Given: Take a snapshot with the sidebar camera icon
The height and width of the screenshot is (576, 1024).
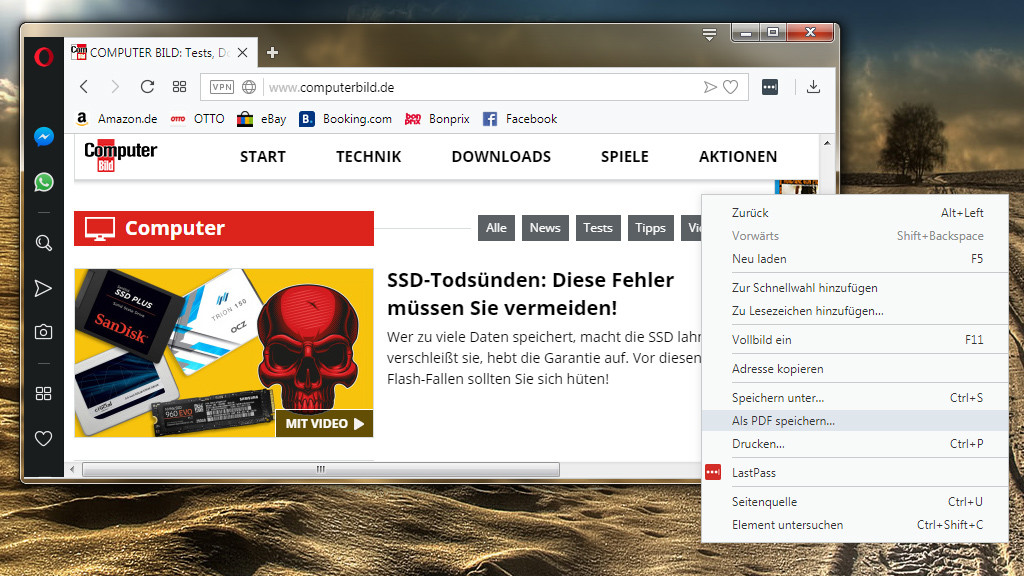Looking at the screenshot, I should [x=43, y=332].
